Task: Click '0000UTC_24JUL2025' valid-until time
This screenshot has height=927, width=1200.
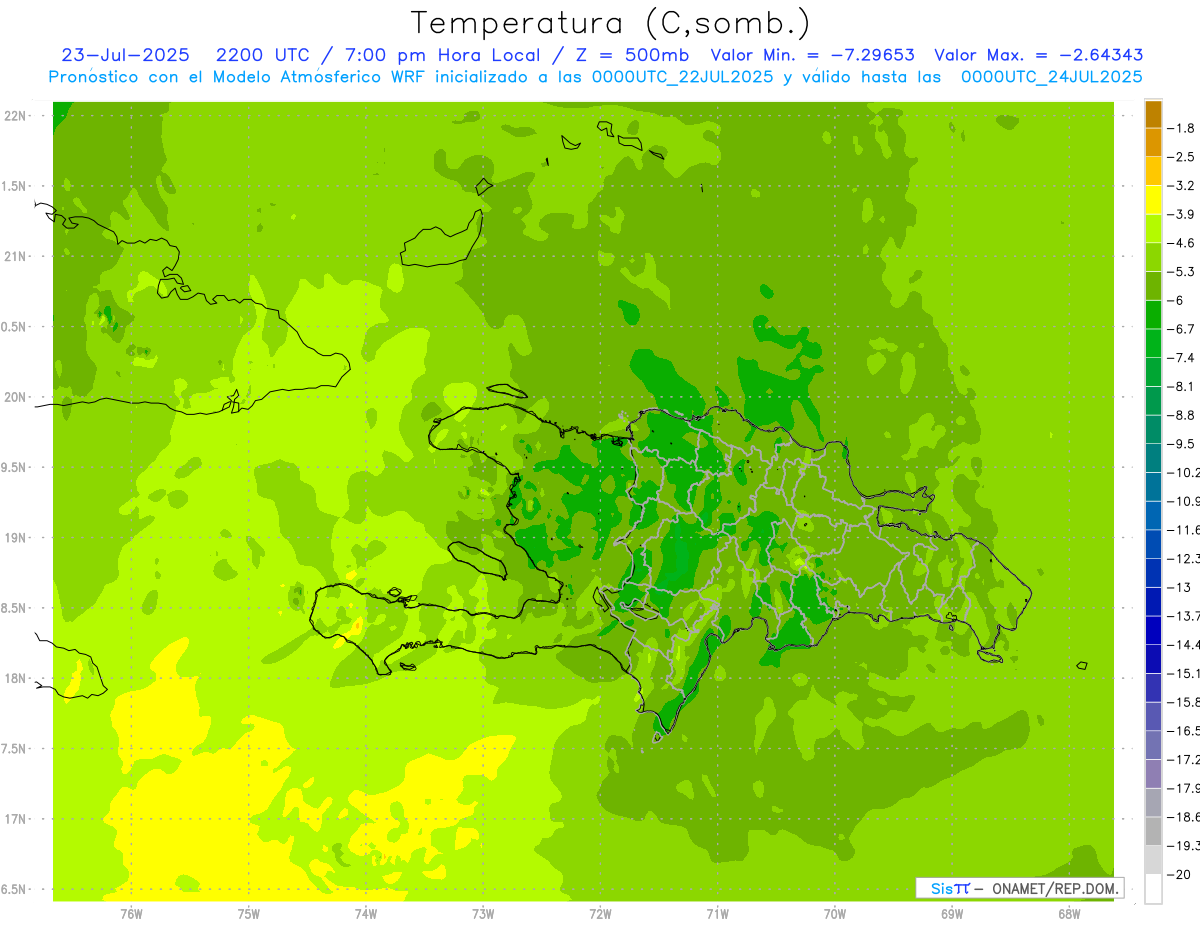Action: click(x=1051, y=77)
